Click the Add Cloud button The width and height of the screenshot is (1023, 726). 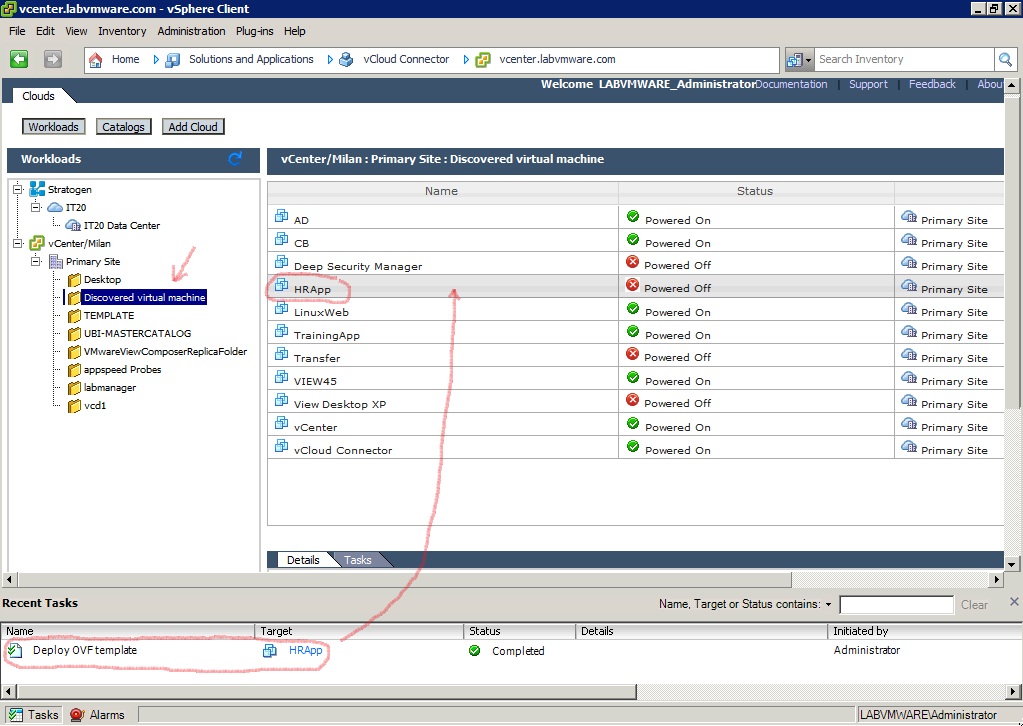coord(193,127)
